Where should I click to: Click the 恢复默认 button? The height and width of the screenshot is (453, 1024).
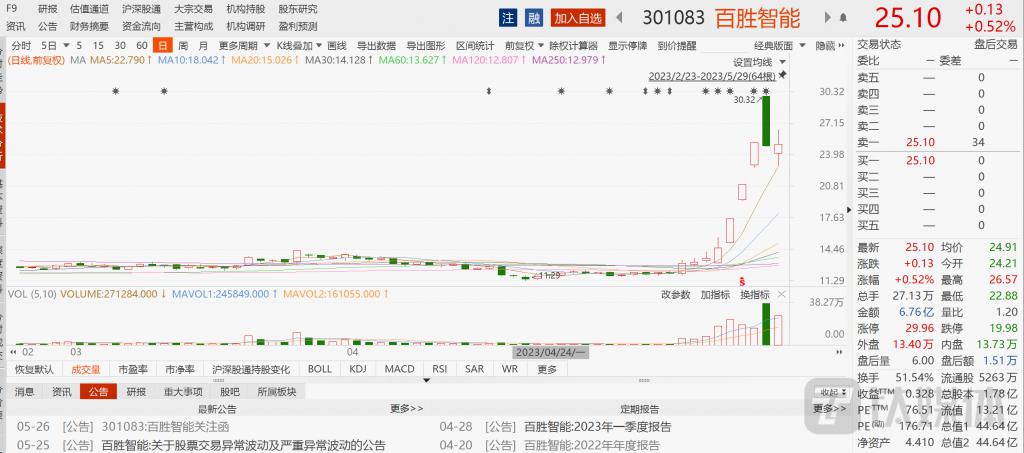(x=35, y=369)
